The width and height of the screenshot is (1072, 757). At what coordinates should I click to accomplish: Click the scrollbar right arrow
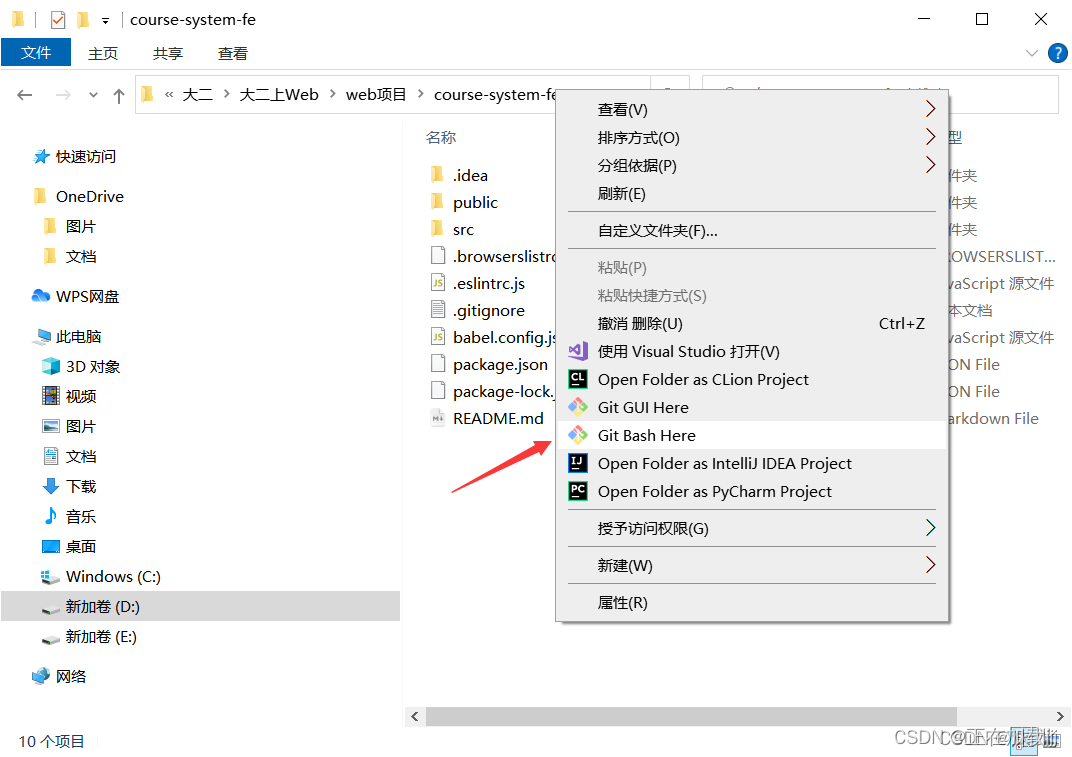pos(1060,717)
